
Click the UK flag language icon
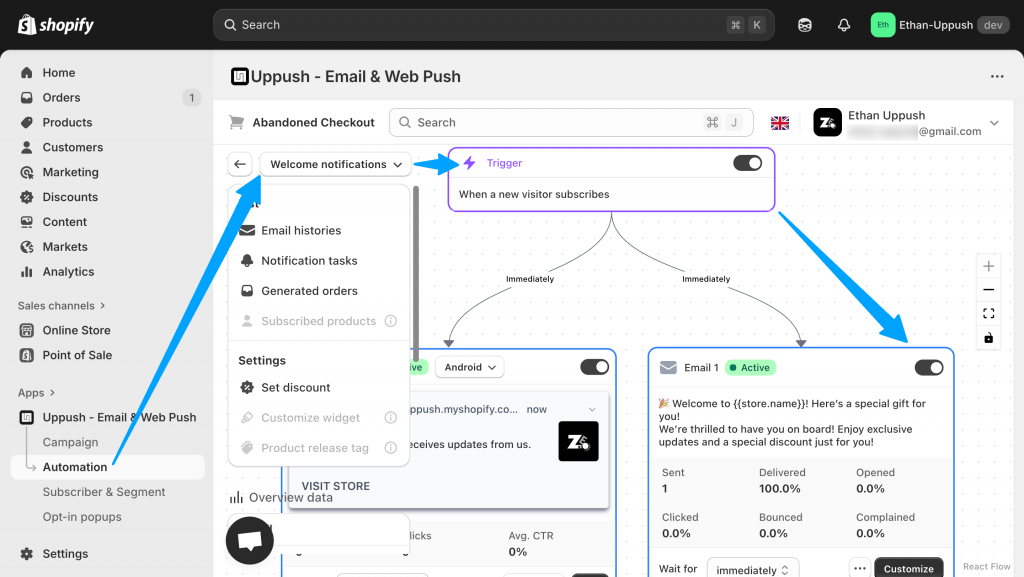pos(780,123)
